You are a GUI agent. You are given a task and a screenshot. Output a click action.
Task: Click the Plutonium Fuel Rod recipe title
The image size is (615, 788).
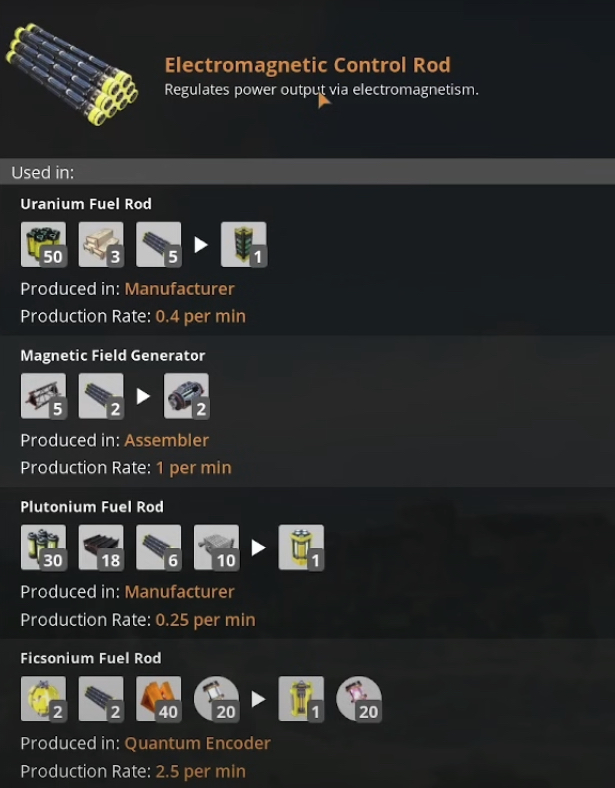pos(92,507)
